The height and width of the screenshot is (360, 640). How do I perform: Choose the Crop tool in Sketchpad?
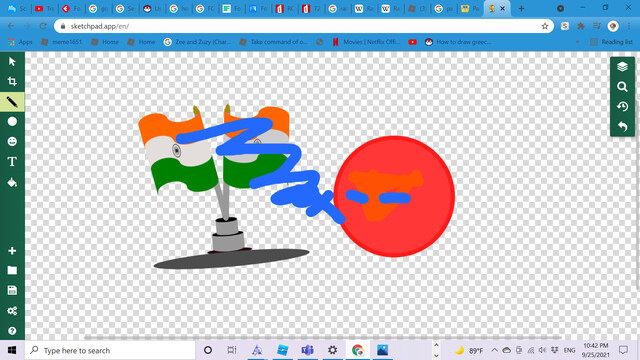[12, 82]
